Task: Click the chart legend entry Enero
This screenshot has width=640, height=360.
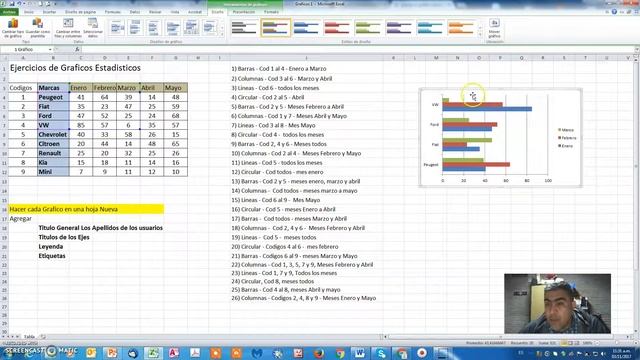Action: pyautogui.click(x=566, y=146)
